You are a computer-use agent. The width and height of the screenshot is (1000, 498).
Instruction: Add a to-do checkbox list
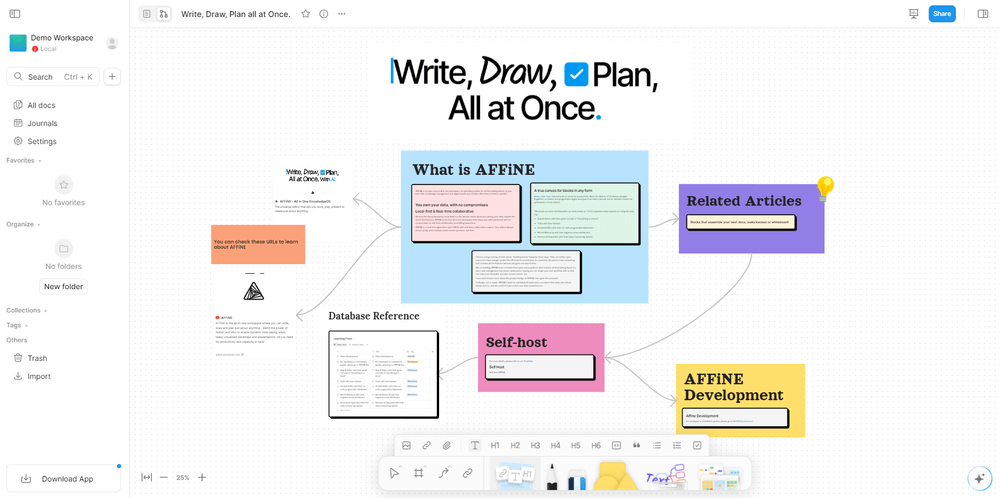point(697,445)
